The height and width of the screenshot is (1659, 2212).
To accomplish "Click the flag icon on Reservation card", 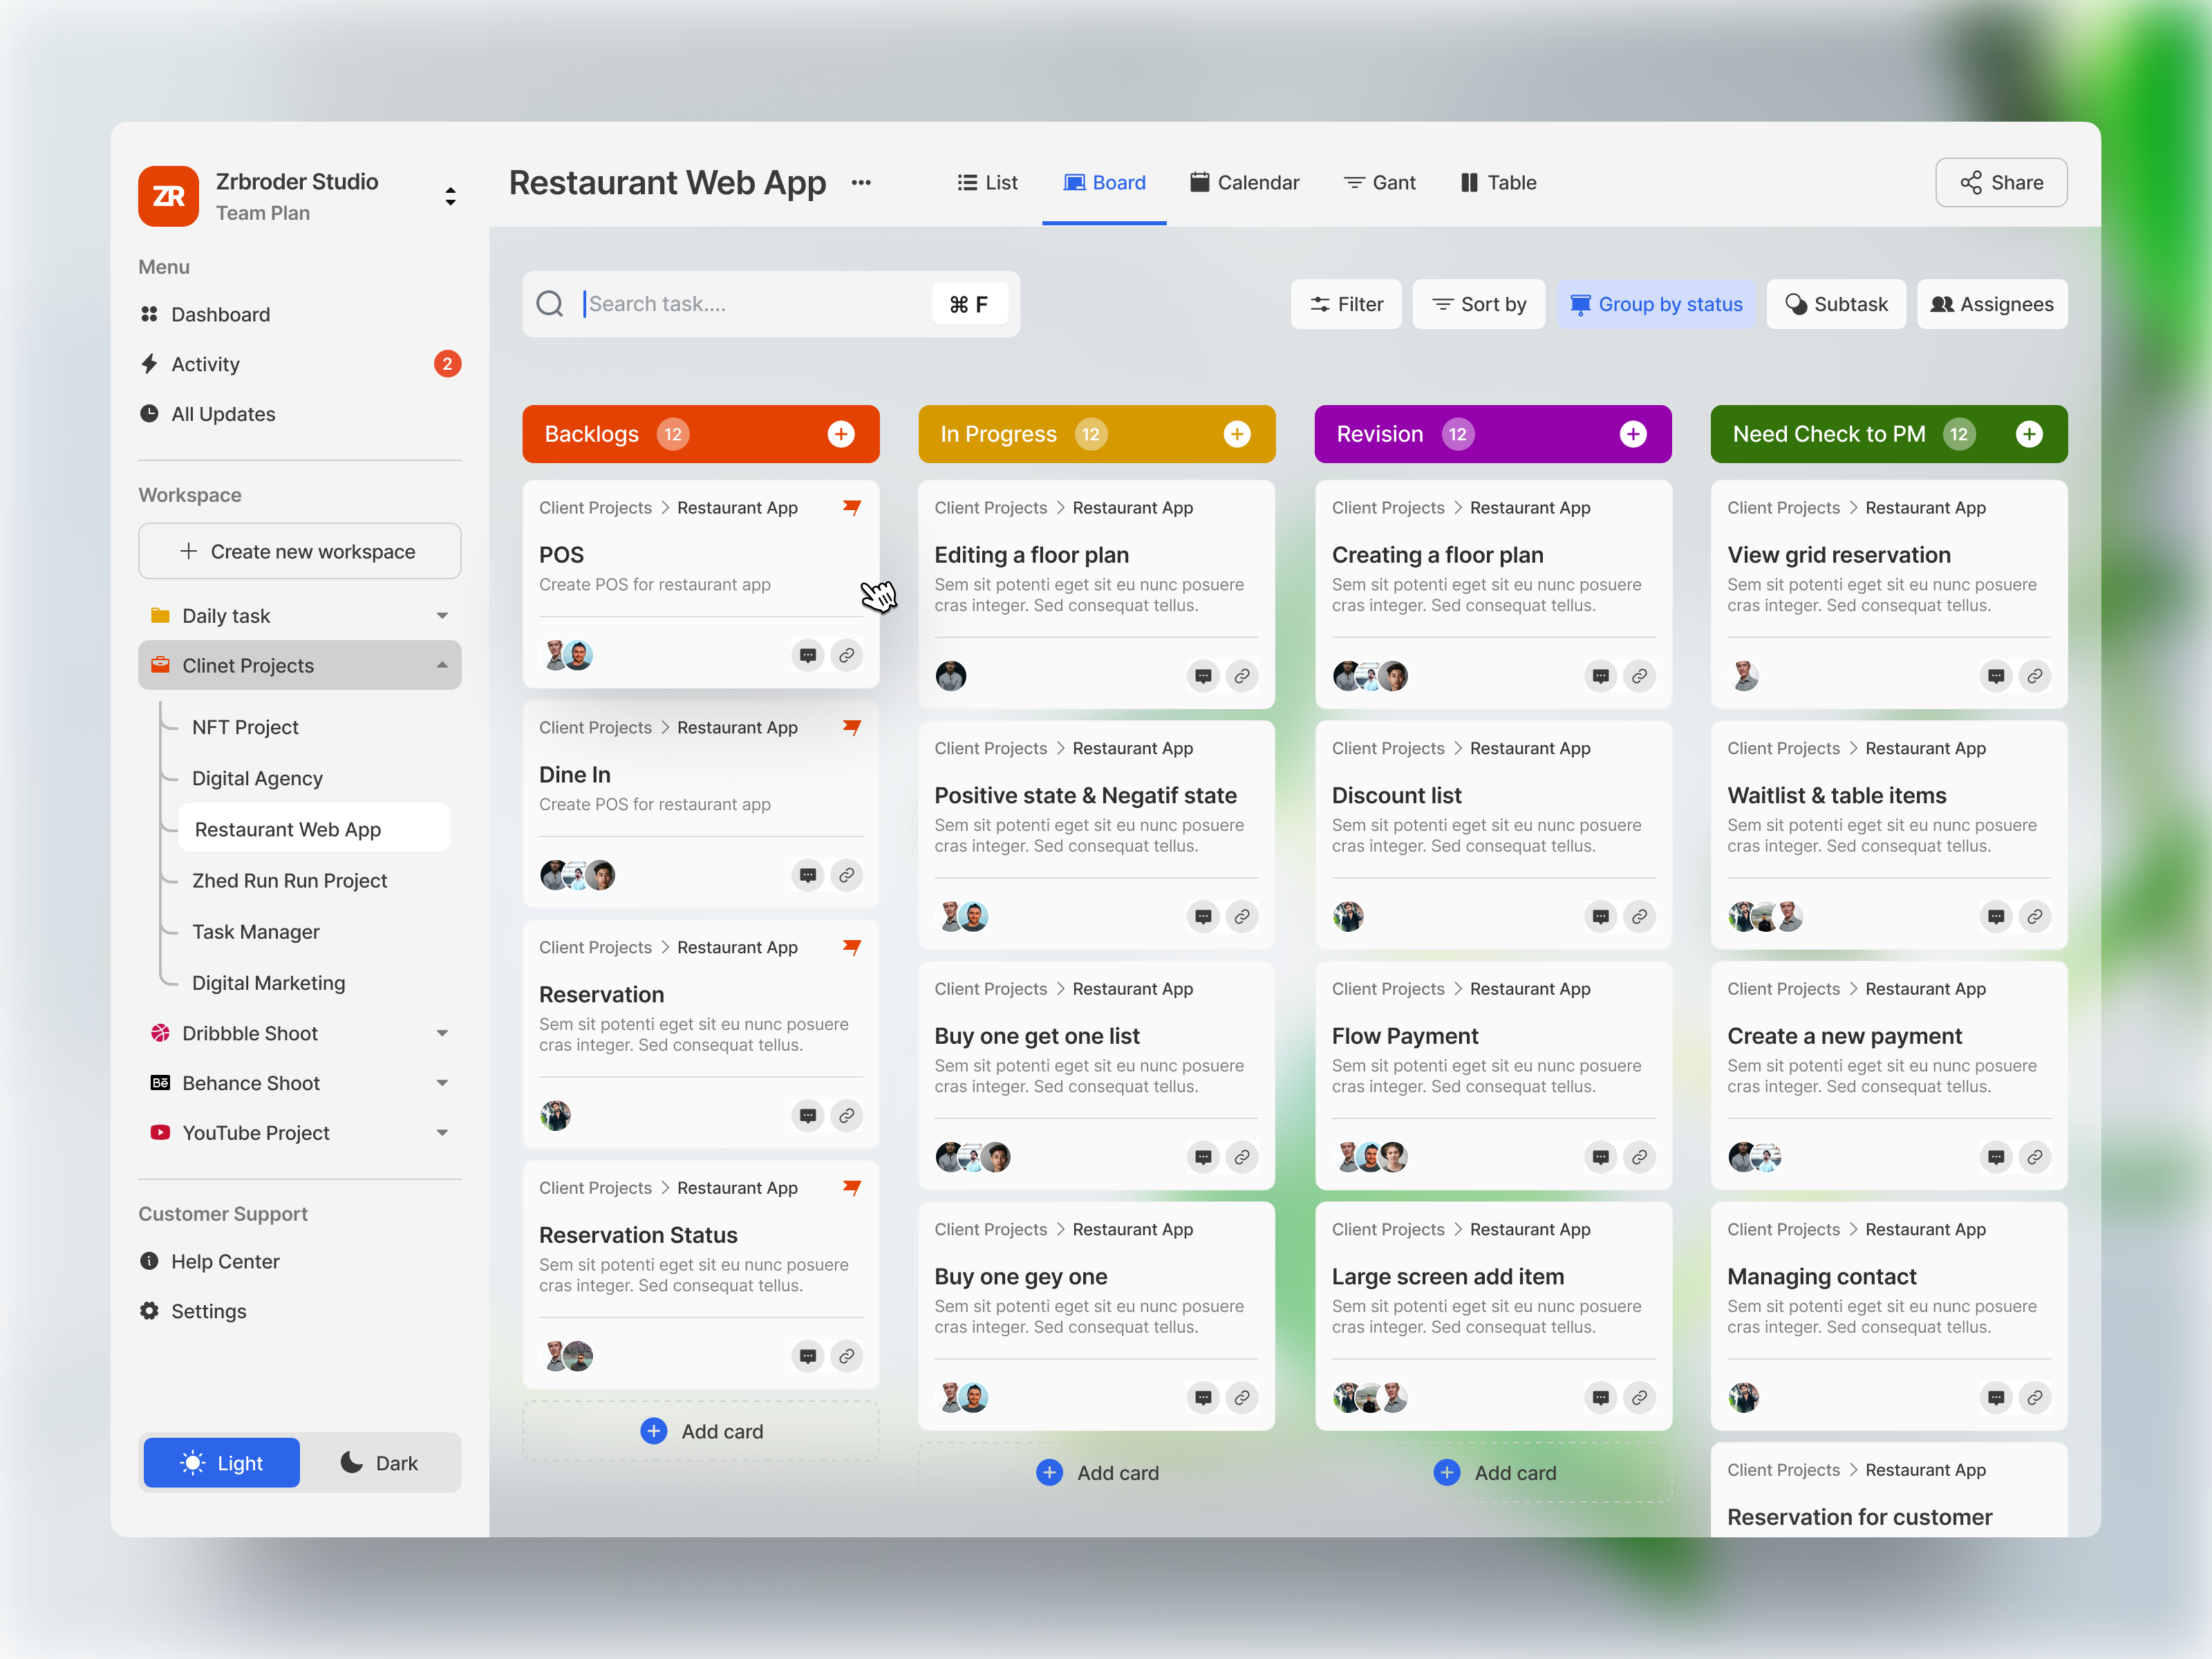I will click(x=852, y=946).
